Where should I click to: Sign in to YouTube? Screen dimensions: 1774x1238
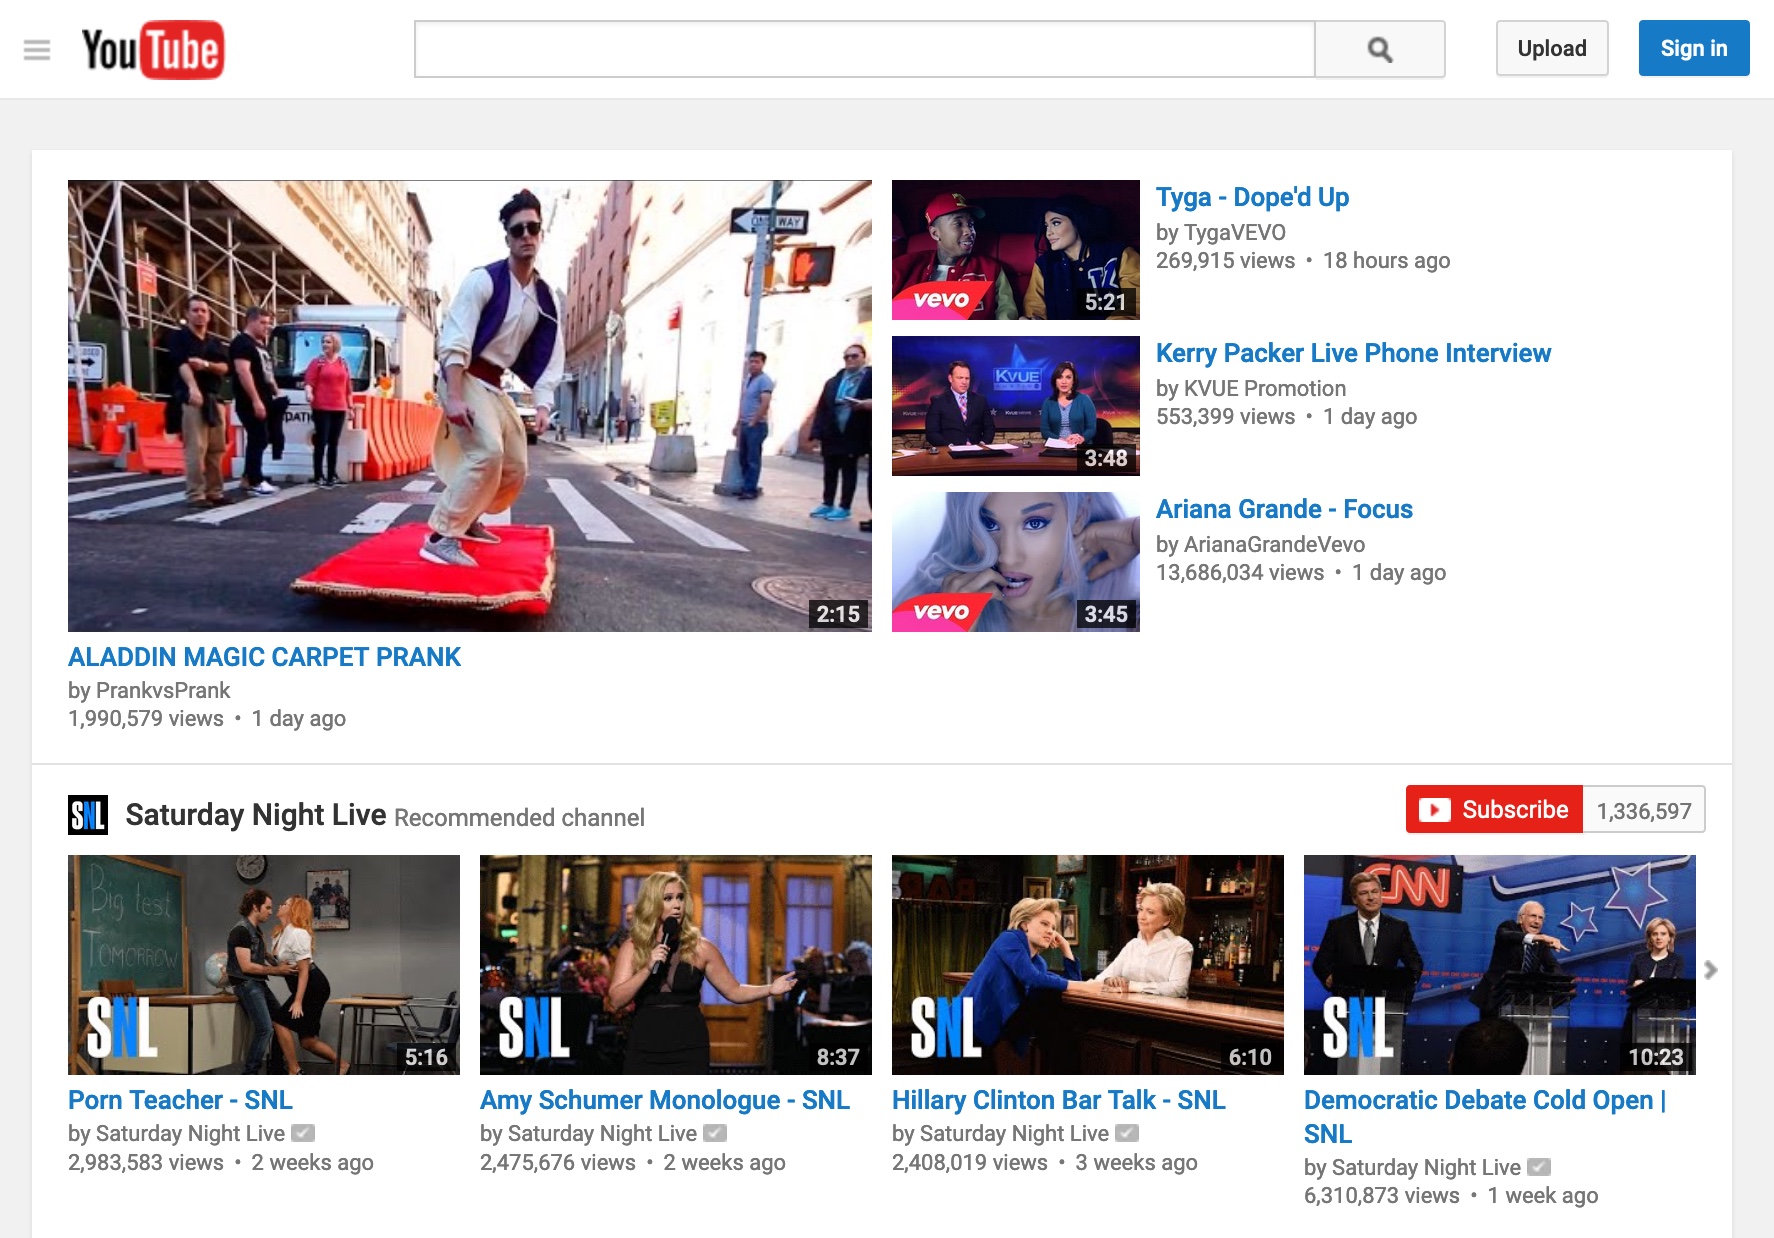tap(1693, 49)
